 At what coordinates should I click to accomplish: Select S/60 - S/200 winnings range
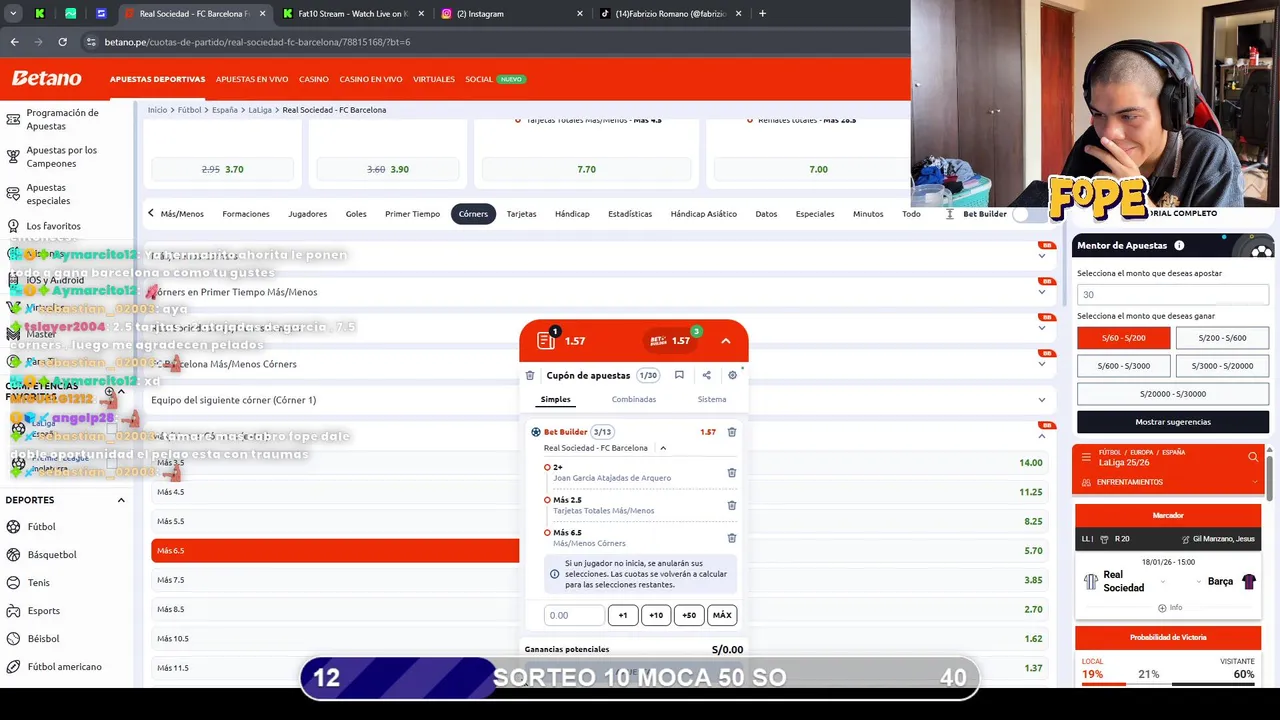point(1123,338)
